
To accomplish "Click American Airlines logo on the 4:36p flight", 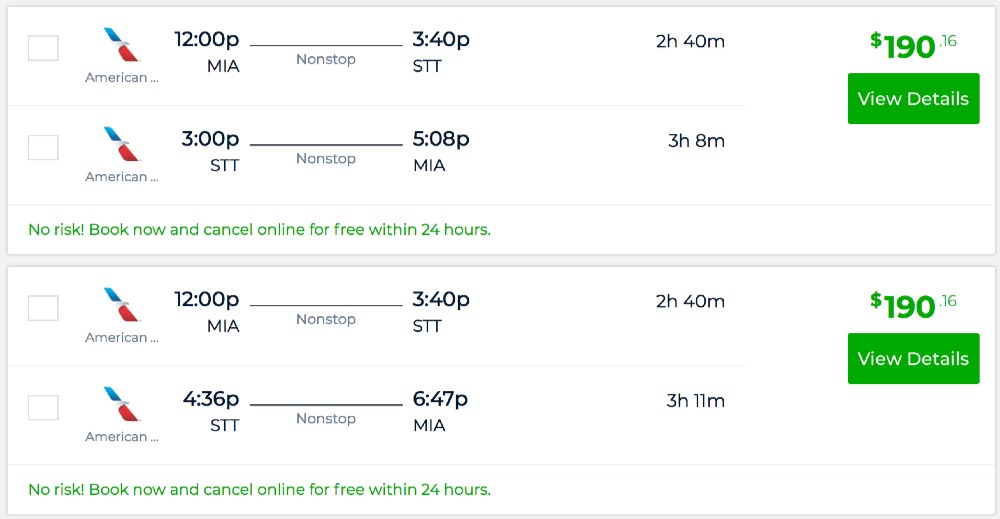I will 122,404.
